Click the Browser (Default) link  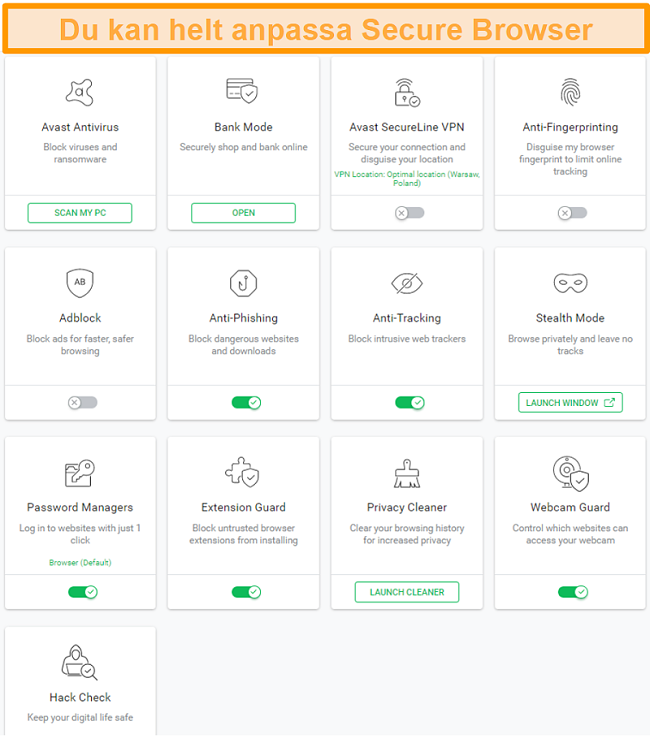80,563
